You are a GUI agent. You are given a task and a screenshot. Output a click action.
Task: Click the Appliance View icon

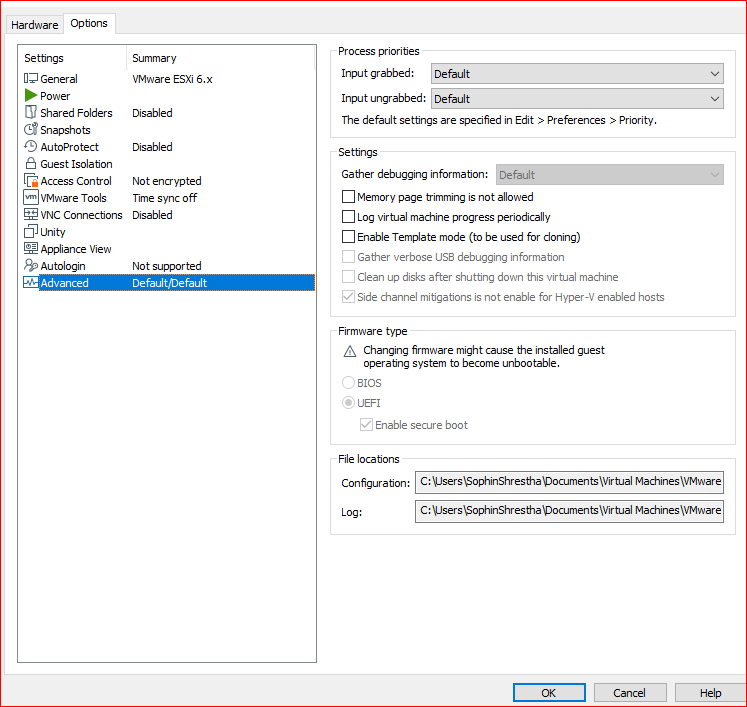click(x=31, y=248)
